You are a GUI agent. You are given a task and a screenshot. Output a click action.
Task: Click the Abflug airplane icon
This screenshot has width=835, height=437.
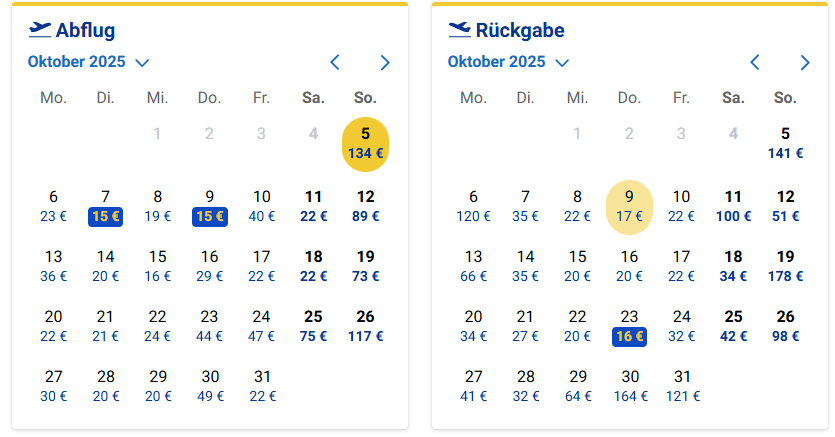40,30
